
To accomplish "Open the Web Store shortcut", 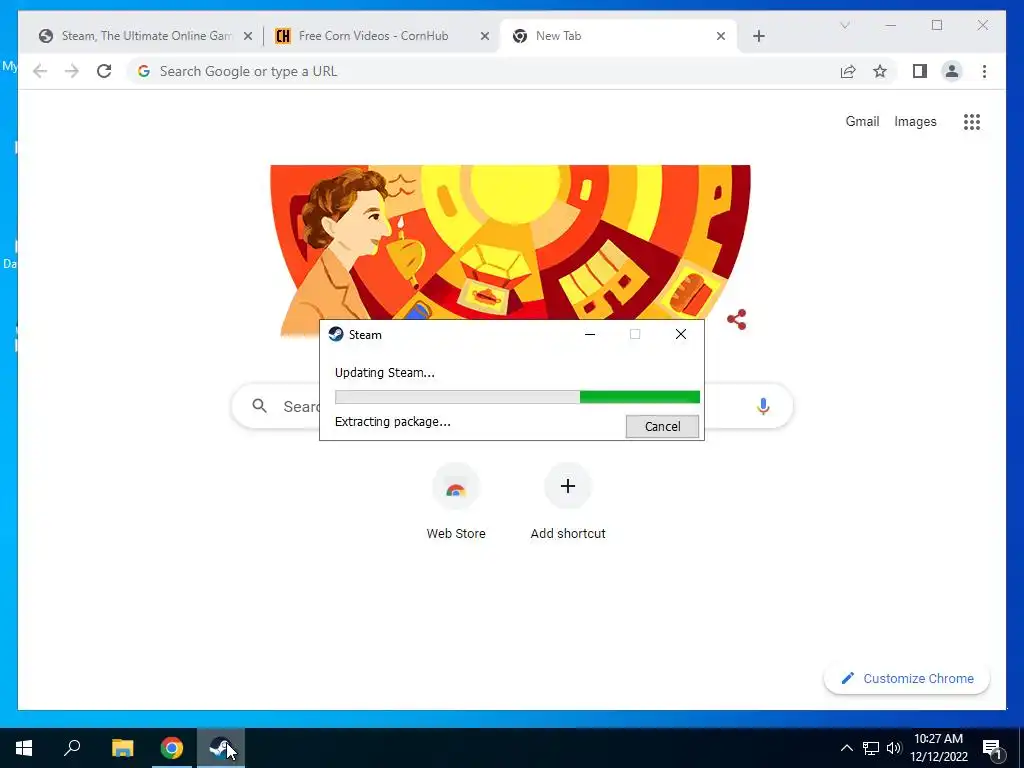I will (456, 502).
